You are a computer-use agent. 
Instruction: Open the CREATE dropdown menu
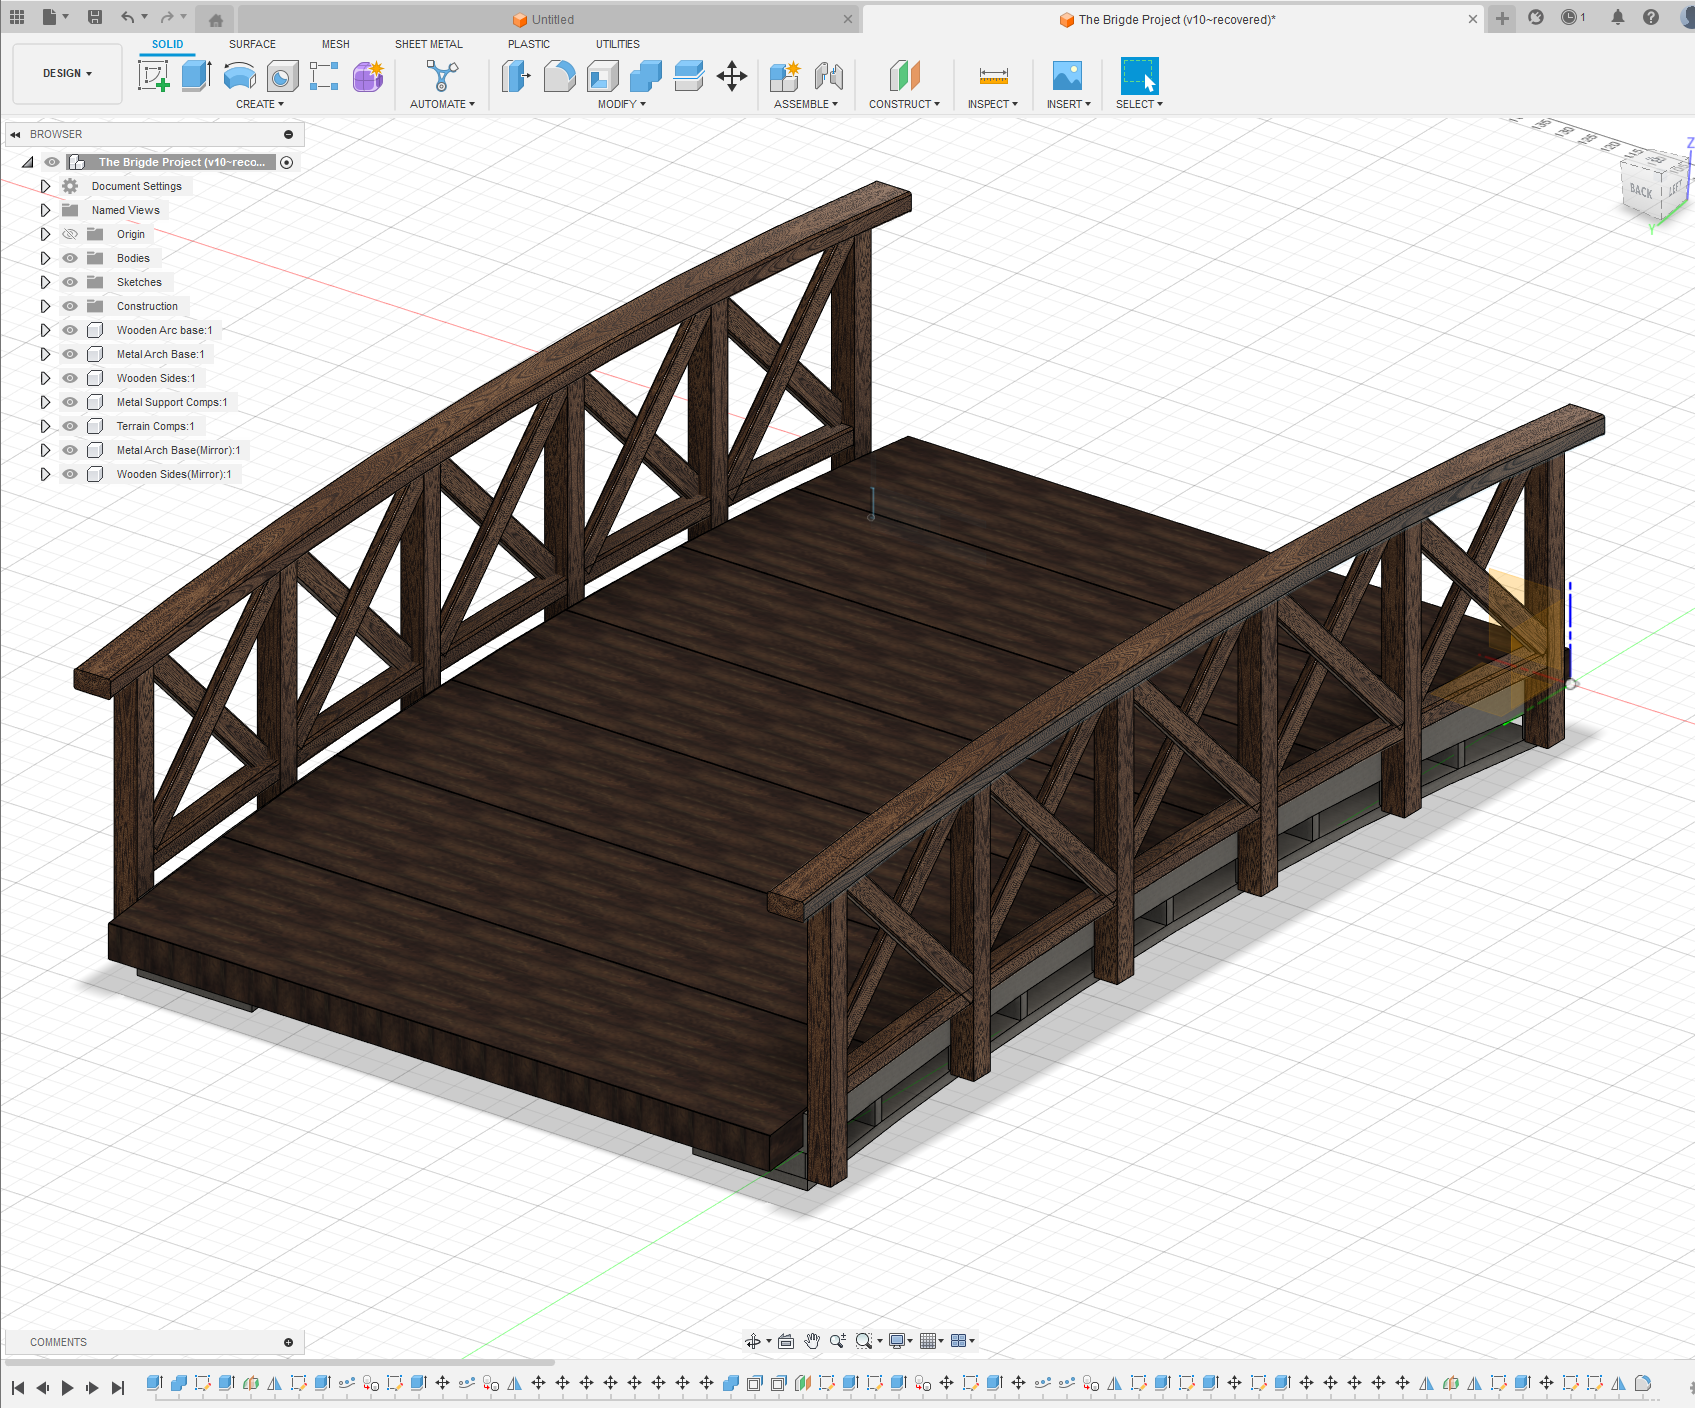[x=260, y=103]
